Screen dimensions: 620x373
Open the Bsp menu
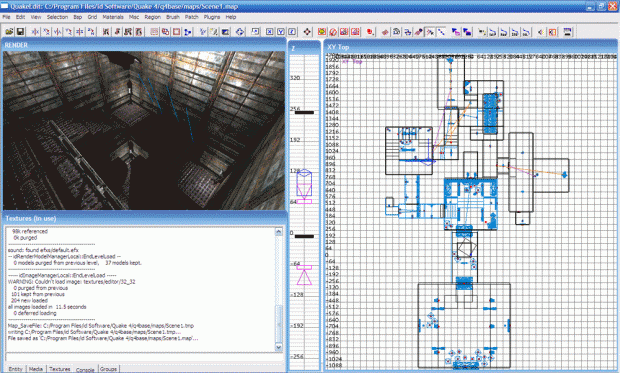(78, 17)
